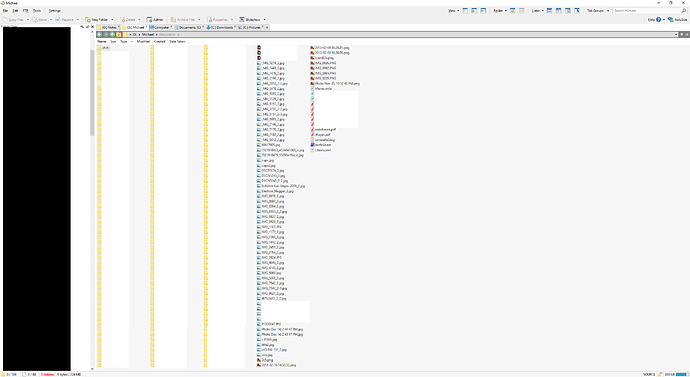Close the folder tree panel with X

[92, 27]
